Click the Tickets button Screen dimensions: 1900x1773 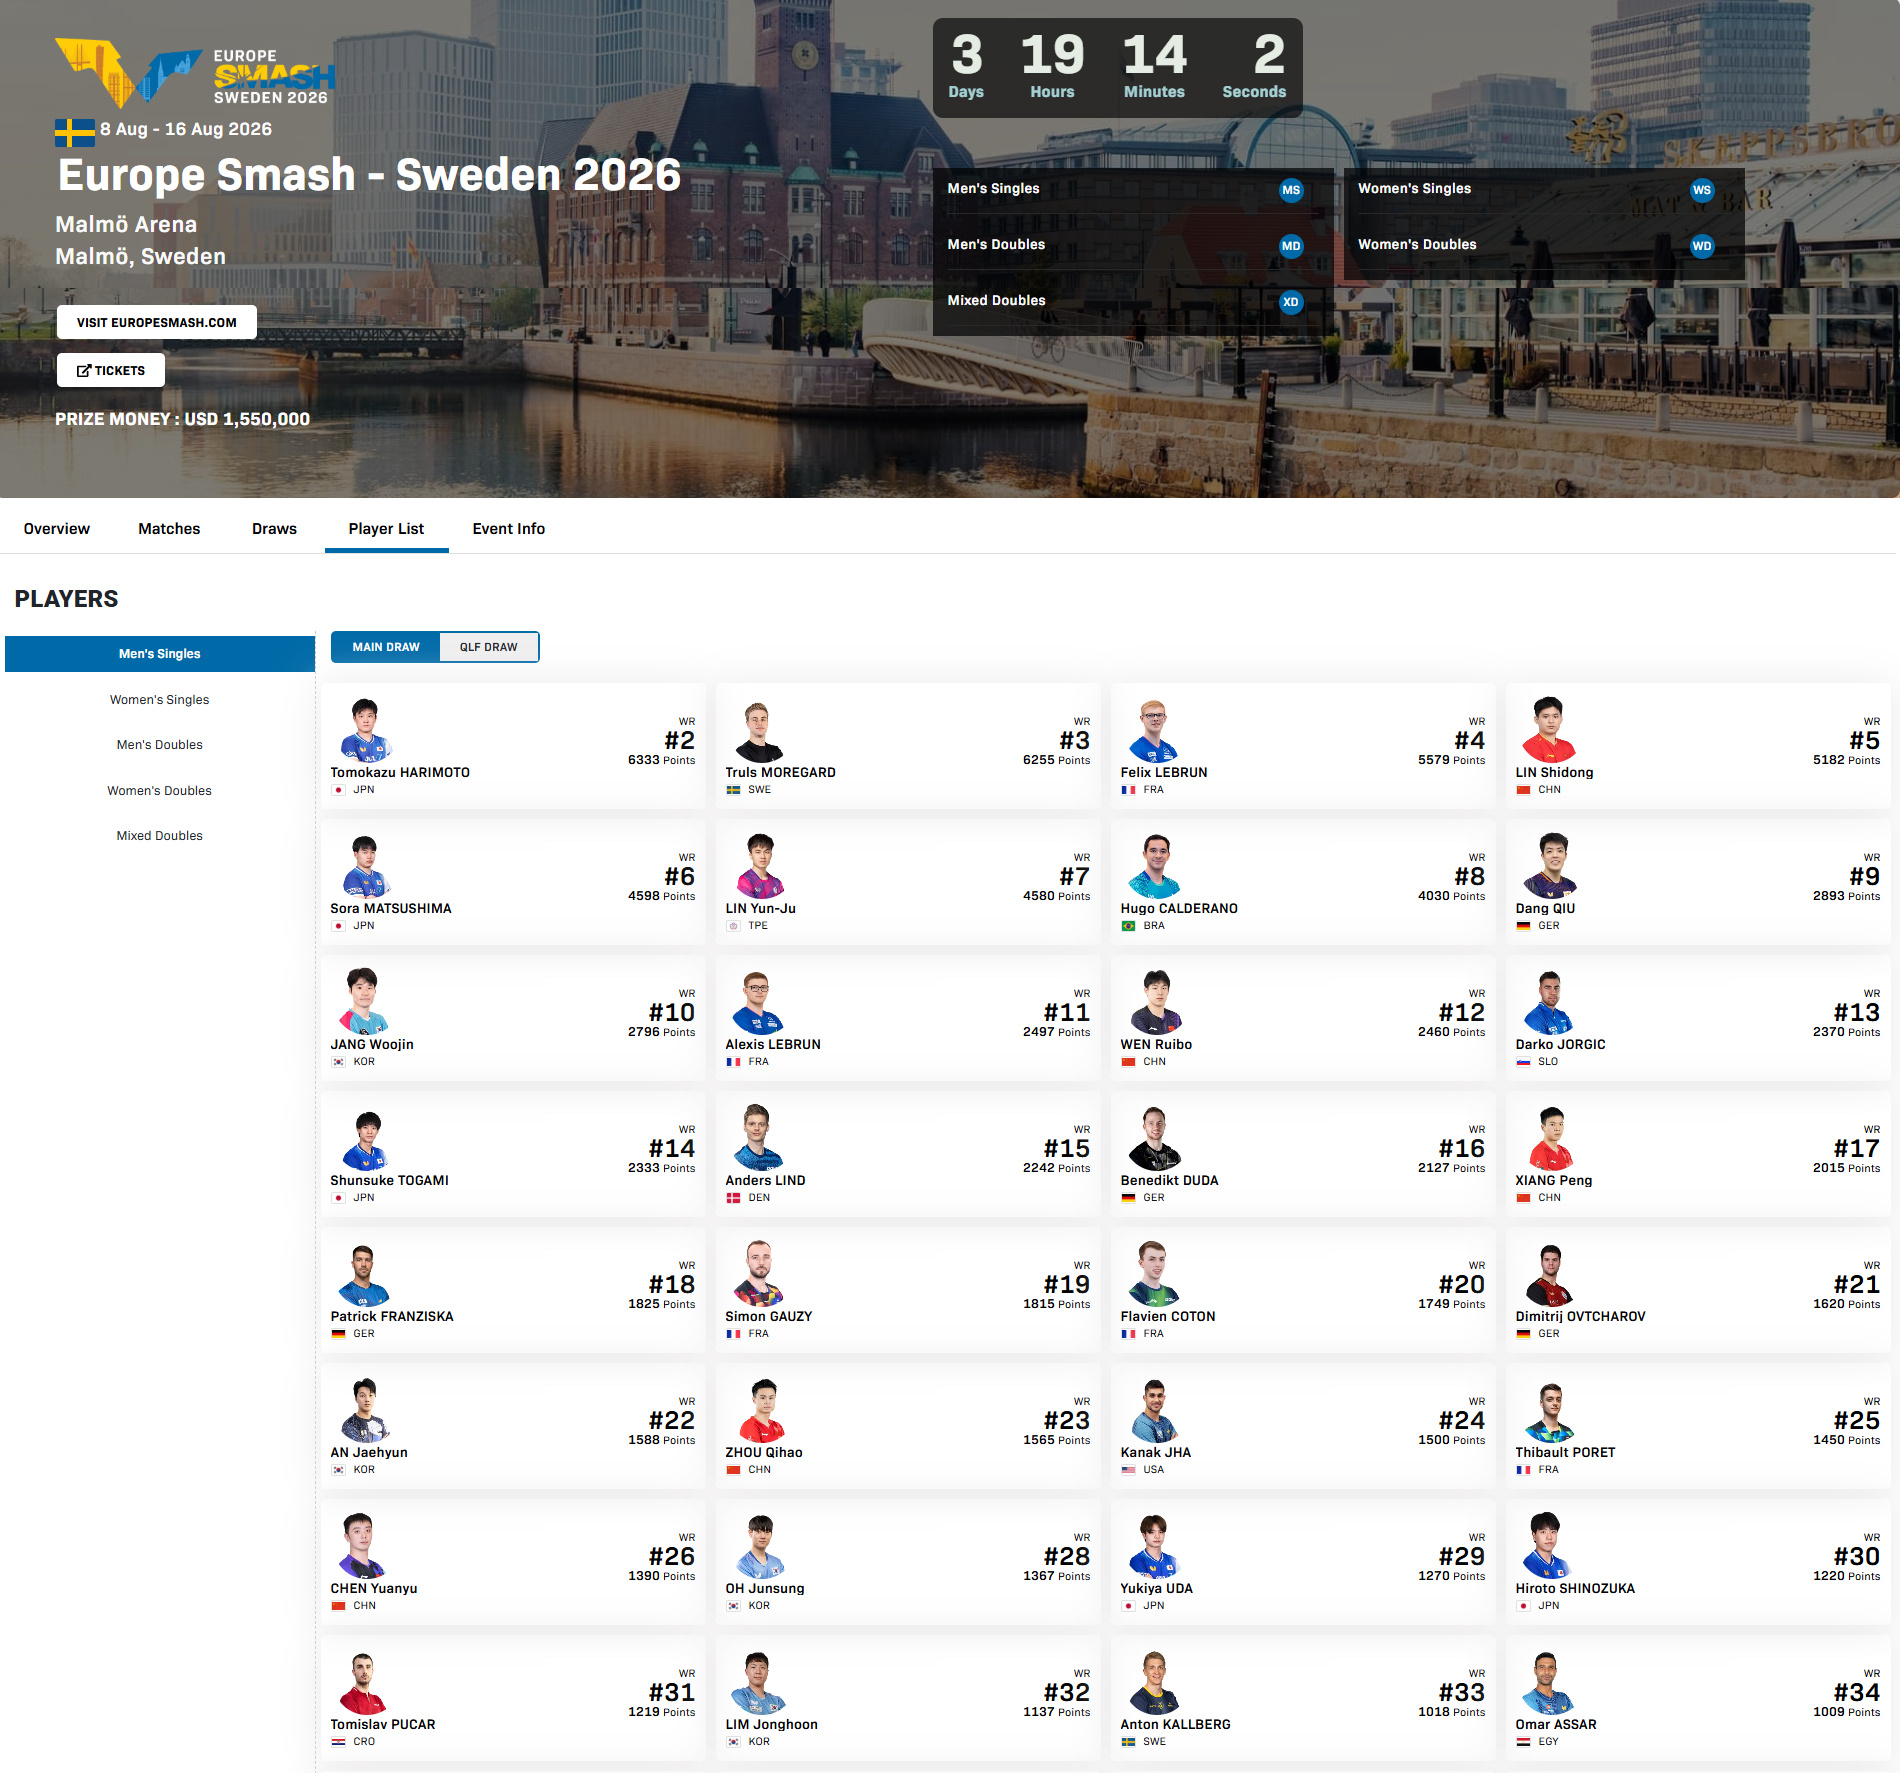pyautogui.click(x=111, y=371)
